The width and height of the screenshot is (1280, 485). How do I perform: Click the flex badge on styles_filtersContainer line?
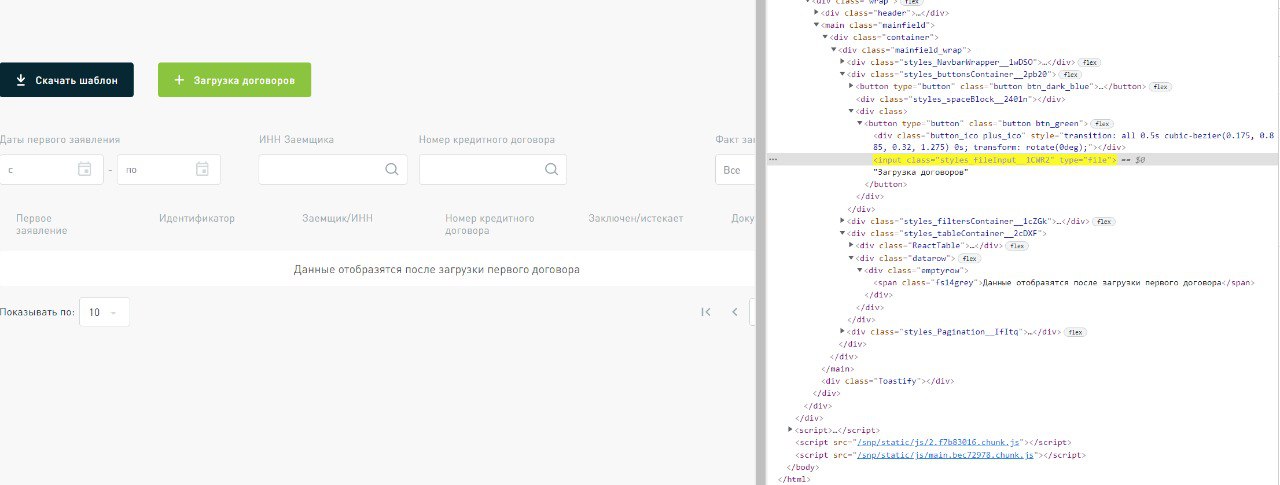click(1103, 221)
